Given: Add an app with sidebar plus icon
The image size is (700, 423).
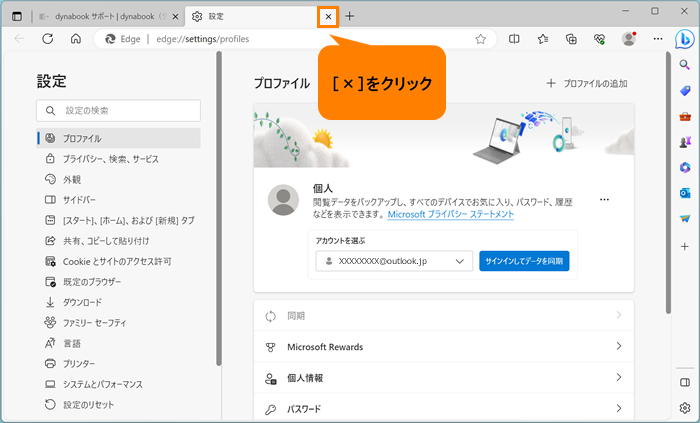Looking at the screenshot, I should click(x=685, y=246).
